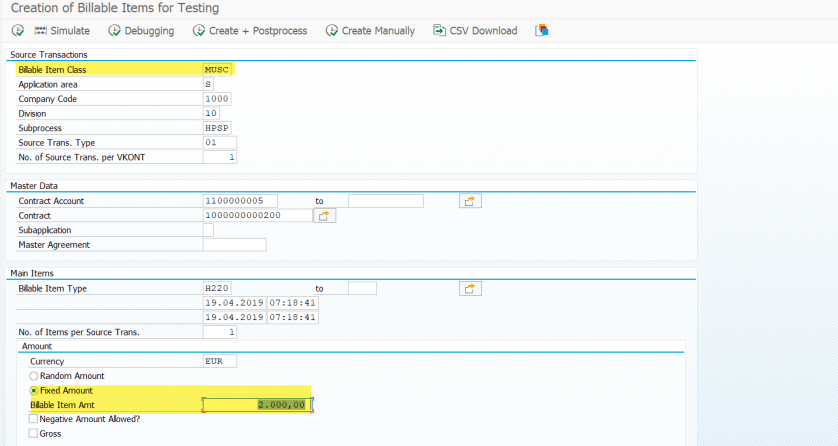Edit No. of Source Trans. per VKONT field
Viewport: 838px width, 446px height.
pos(220,157)
